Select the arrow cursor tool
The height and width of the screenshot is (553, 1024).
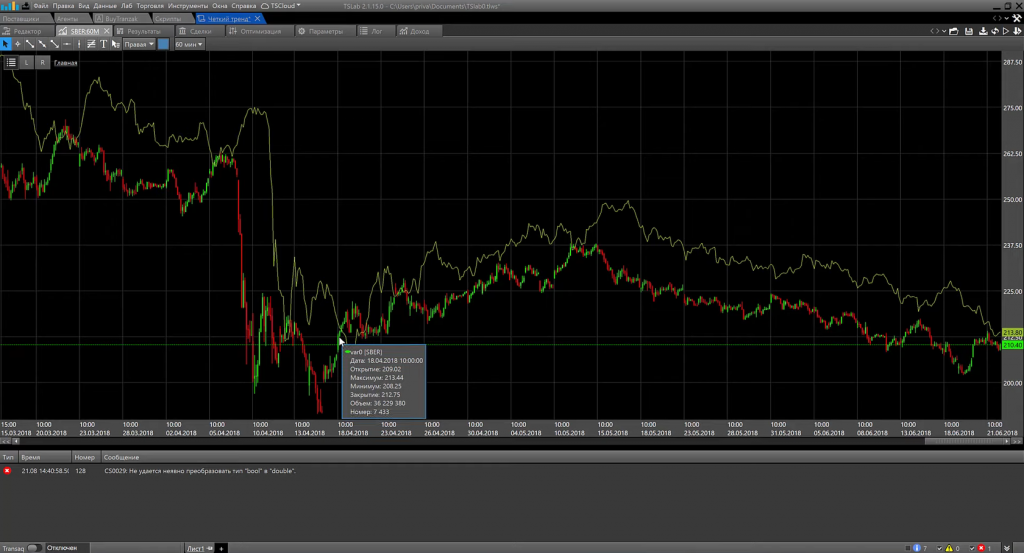(5, 44)
